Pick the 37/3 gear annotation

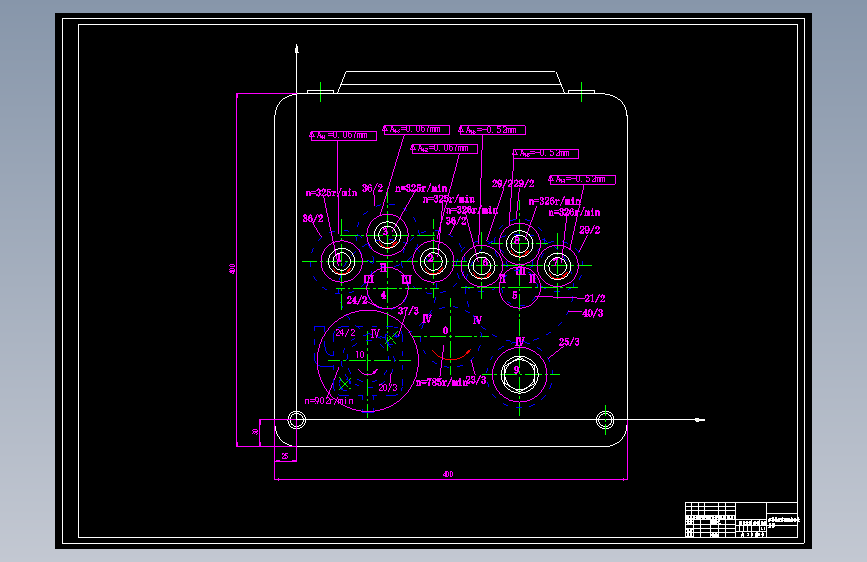[x=408, y=311]
